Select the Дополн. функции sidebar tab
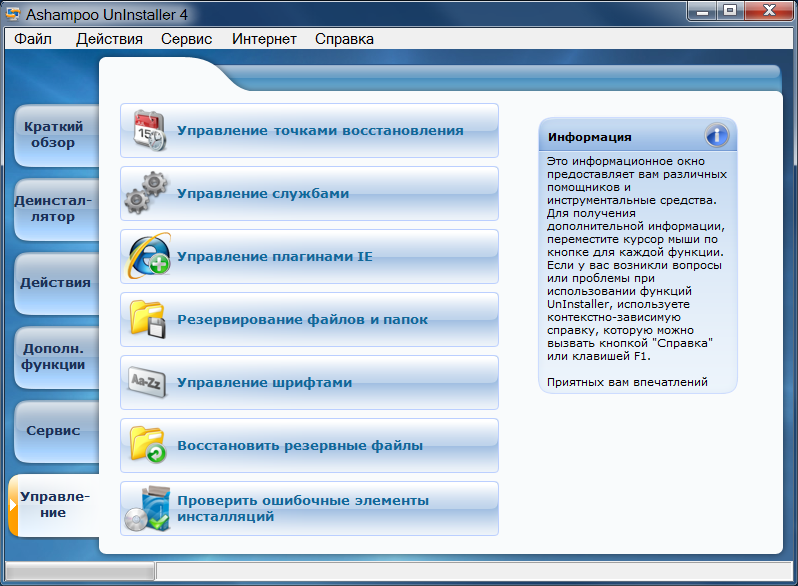This screenshot has width=798, height=586. coord(54,356)
